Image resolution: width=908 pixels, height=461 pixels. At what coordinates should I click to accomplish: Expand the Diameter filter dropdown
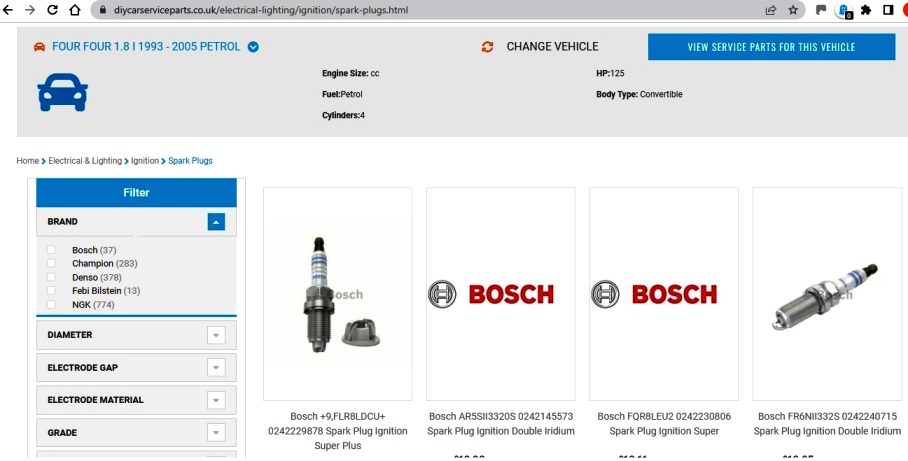(x=216, y=335)
